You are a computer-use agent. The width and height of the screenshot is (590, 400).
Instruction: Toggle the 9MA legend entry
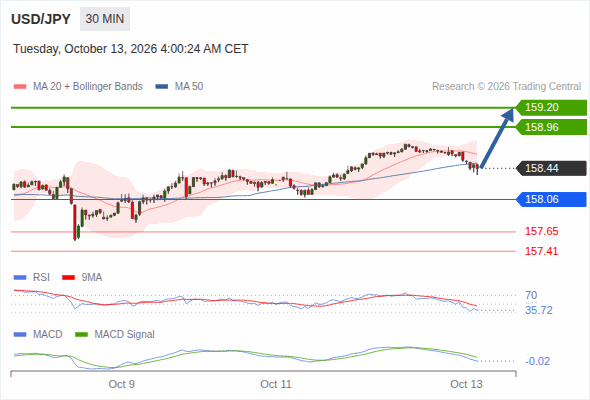(x=82, y=277)
